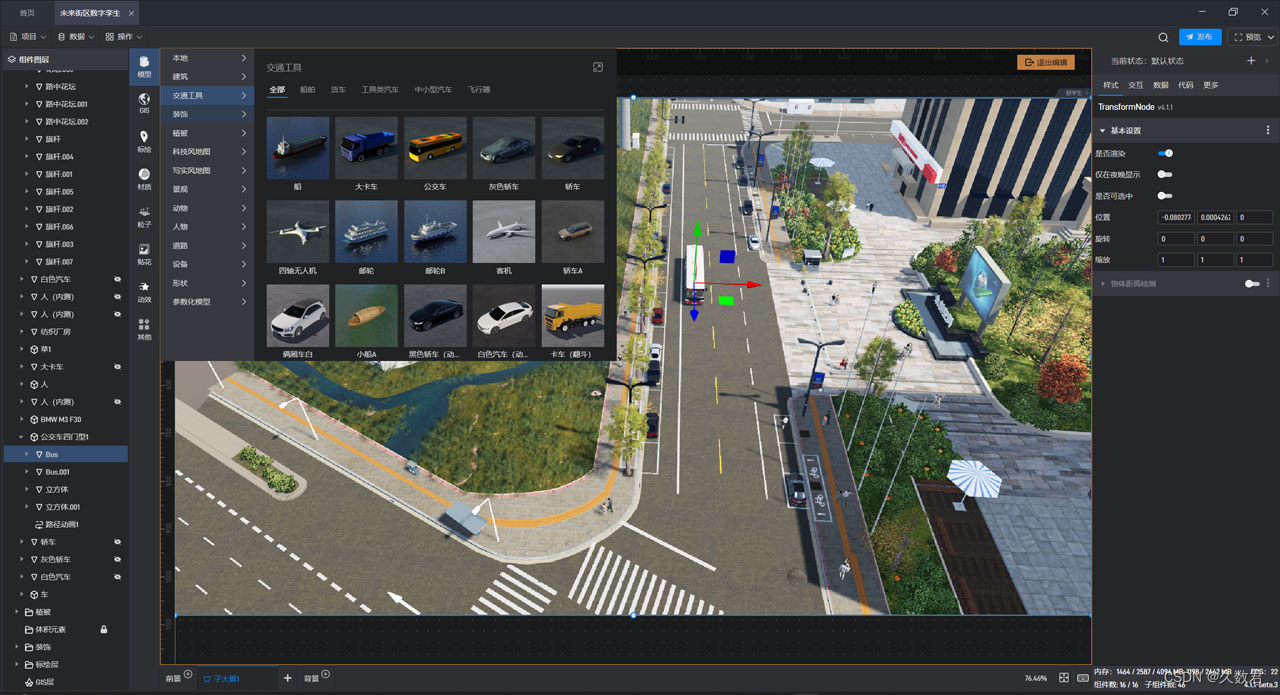Toggle visibility eye of 大卡车 layer

(x=117, y=367)
